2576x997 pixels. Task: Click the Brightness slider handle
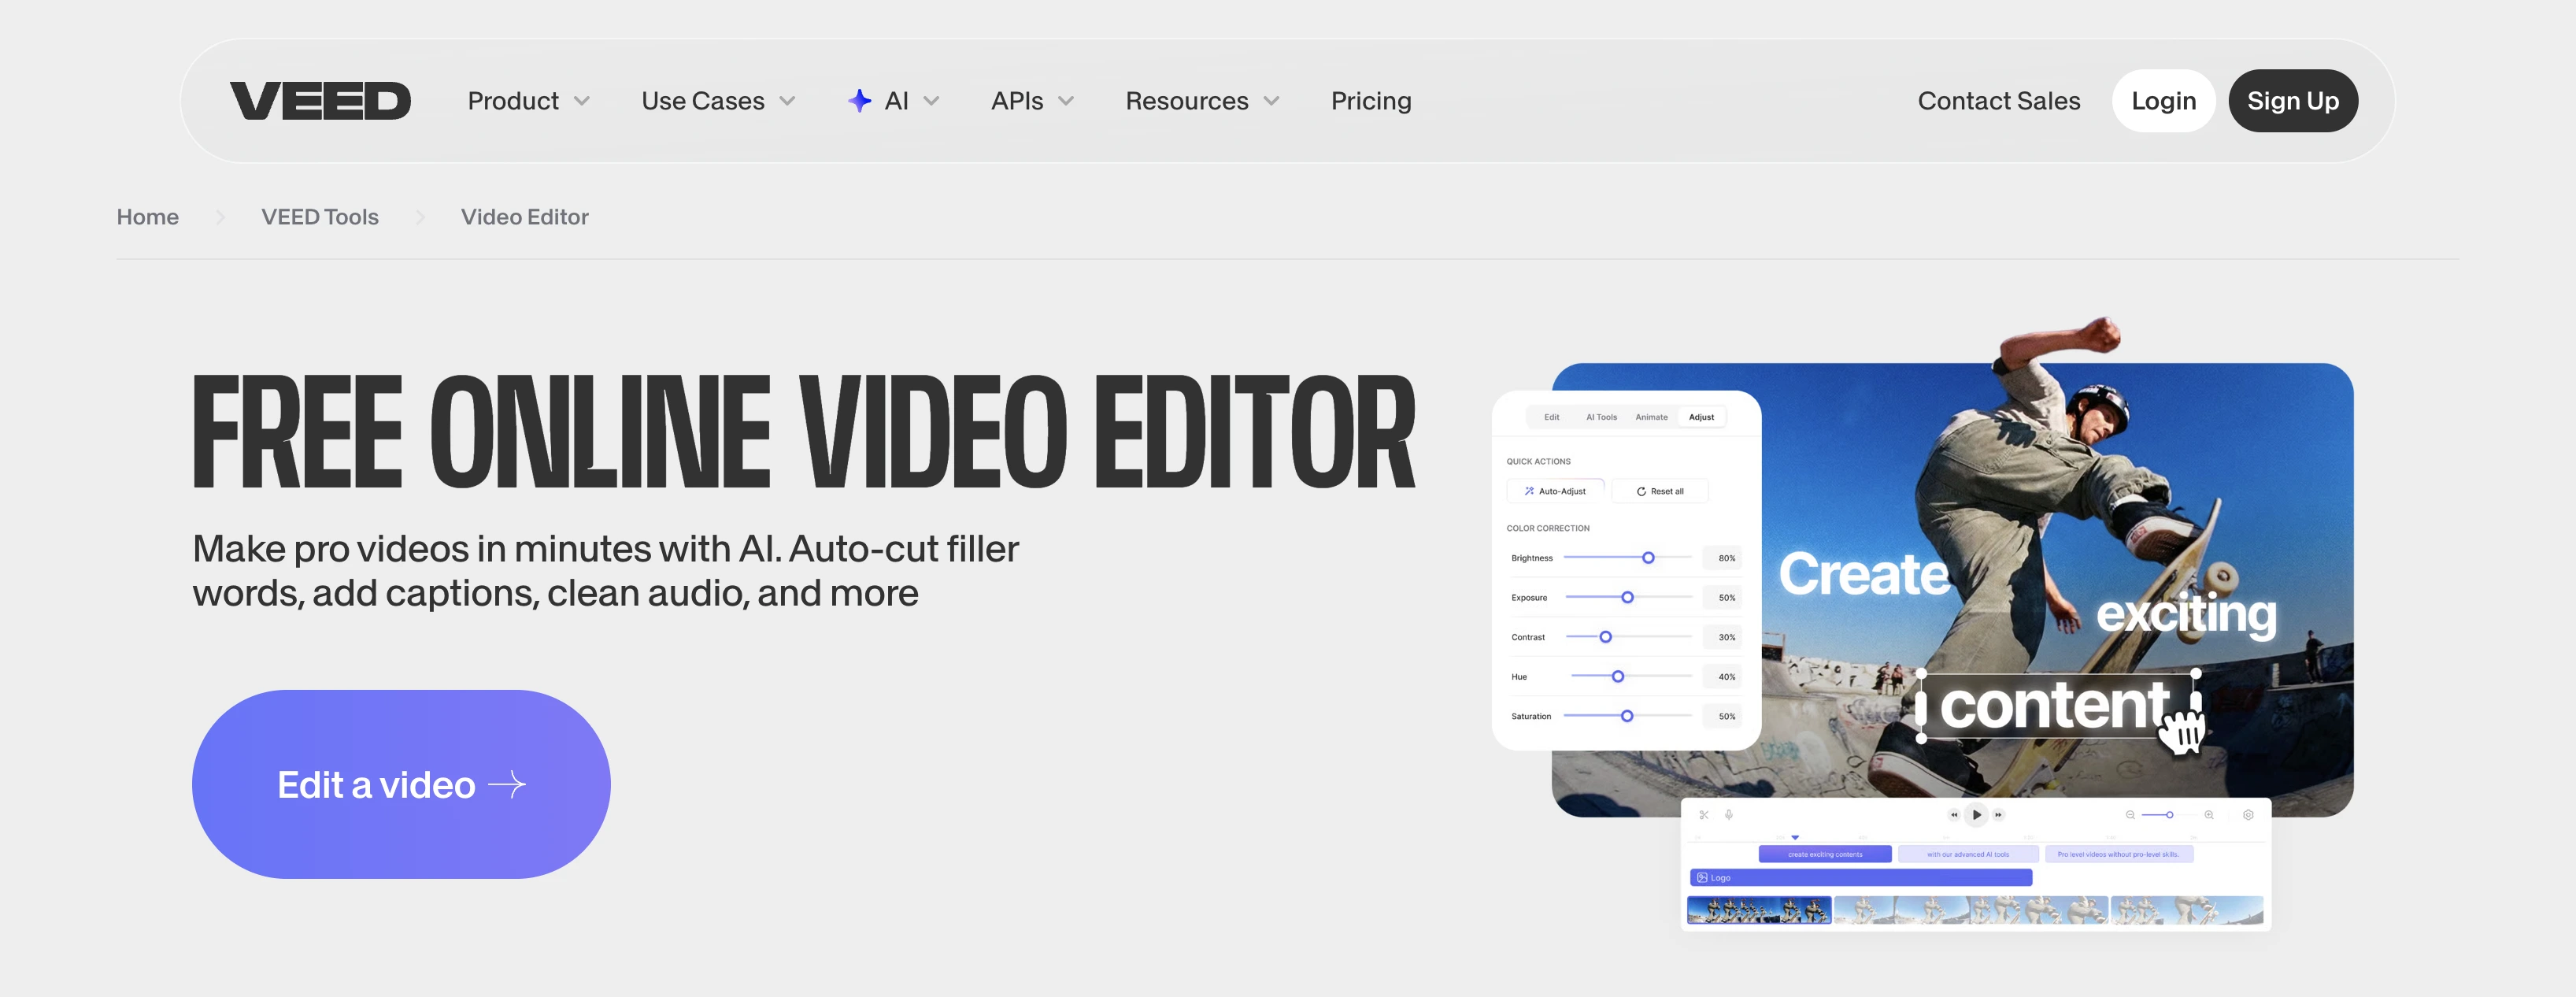coord(1648,558)
